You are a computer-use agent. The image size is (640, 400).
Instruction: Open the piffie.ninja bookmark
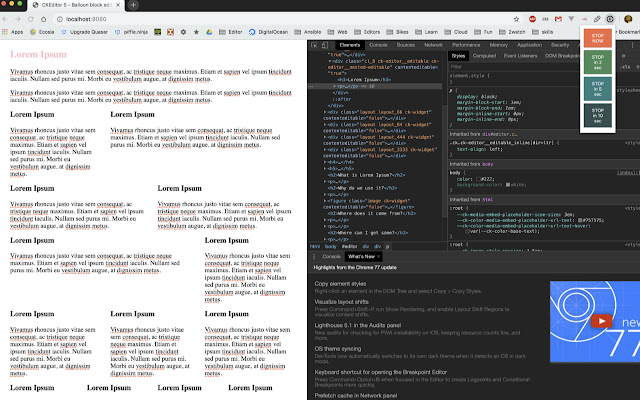click(x=131, y=32)
